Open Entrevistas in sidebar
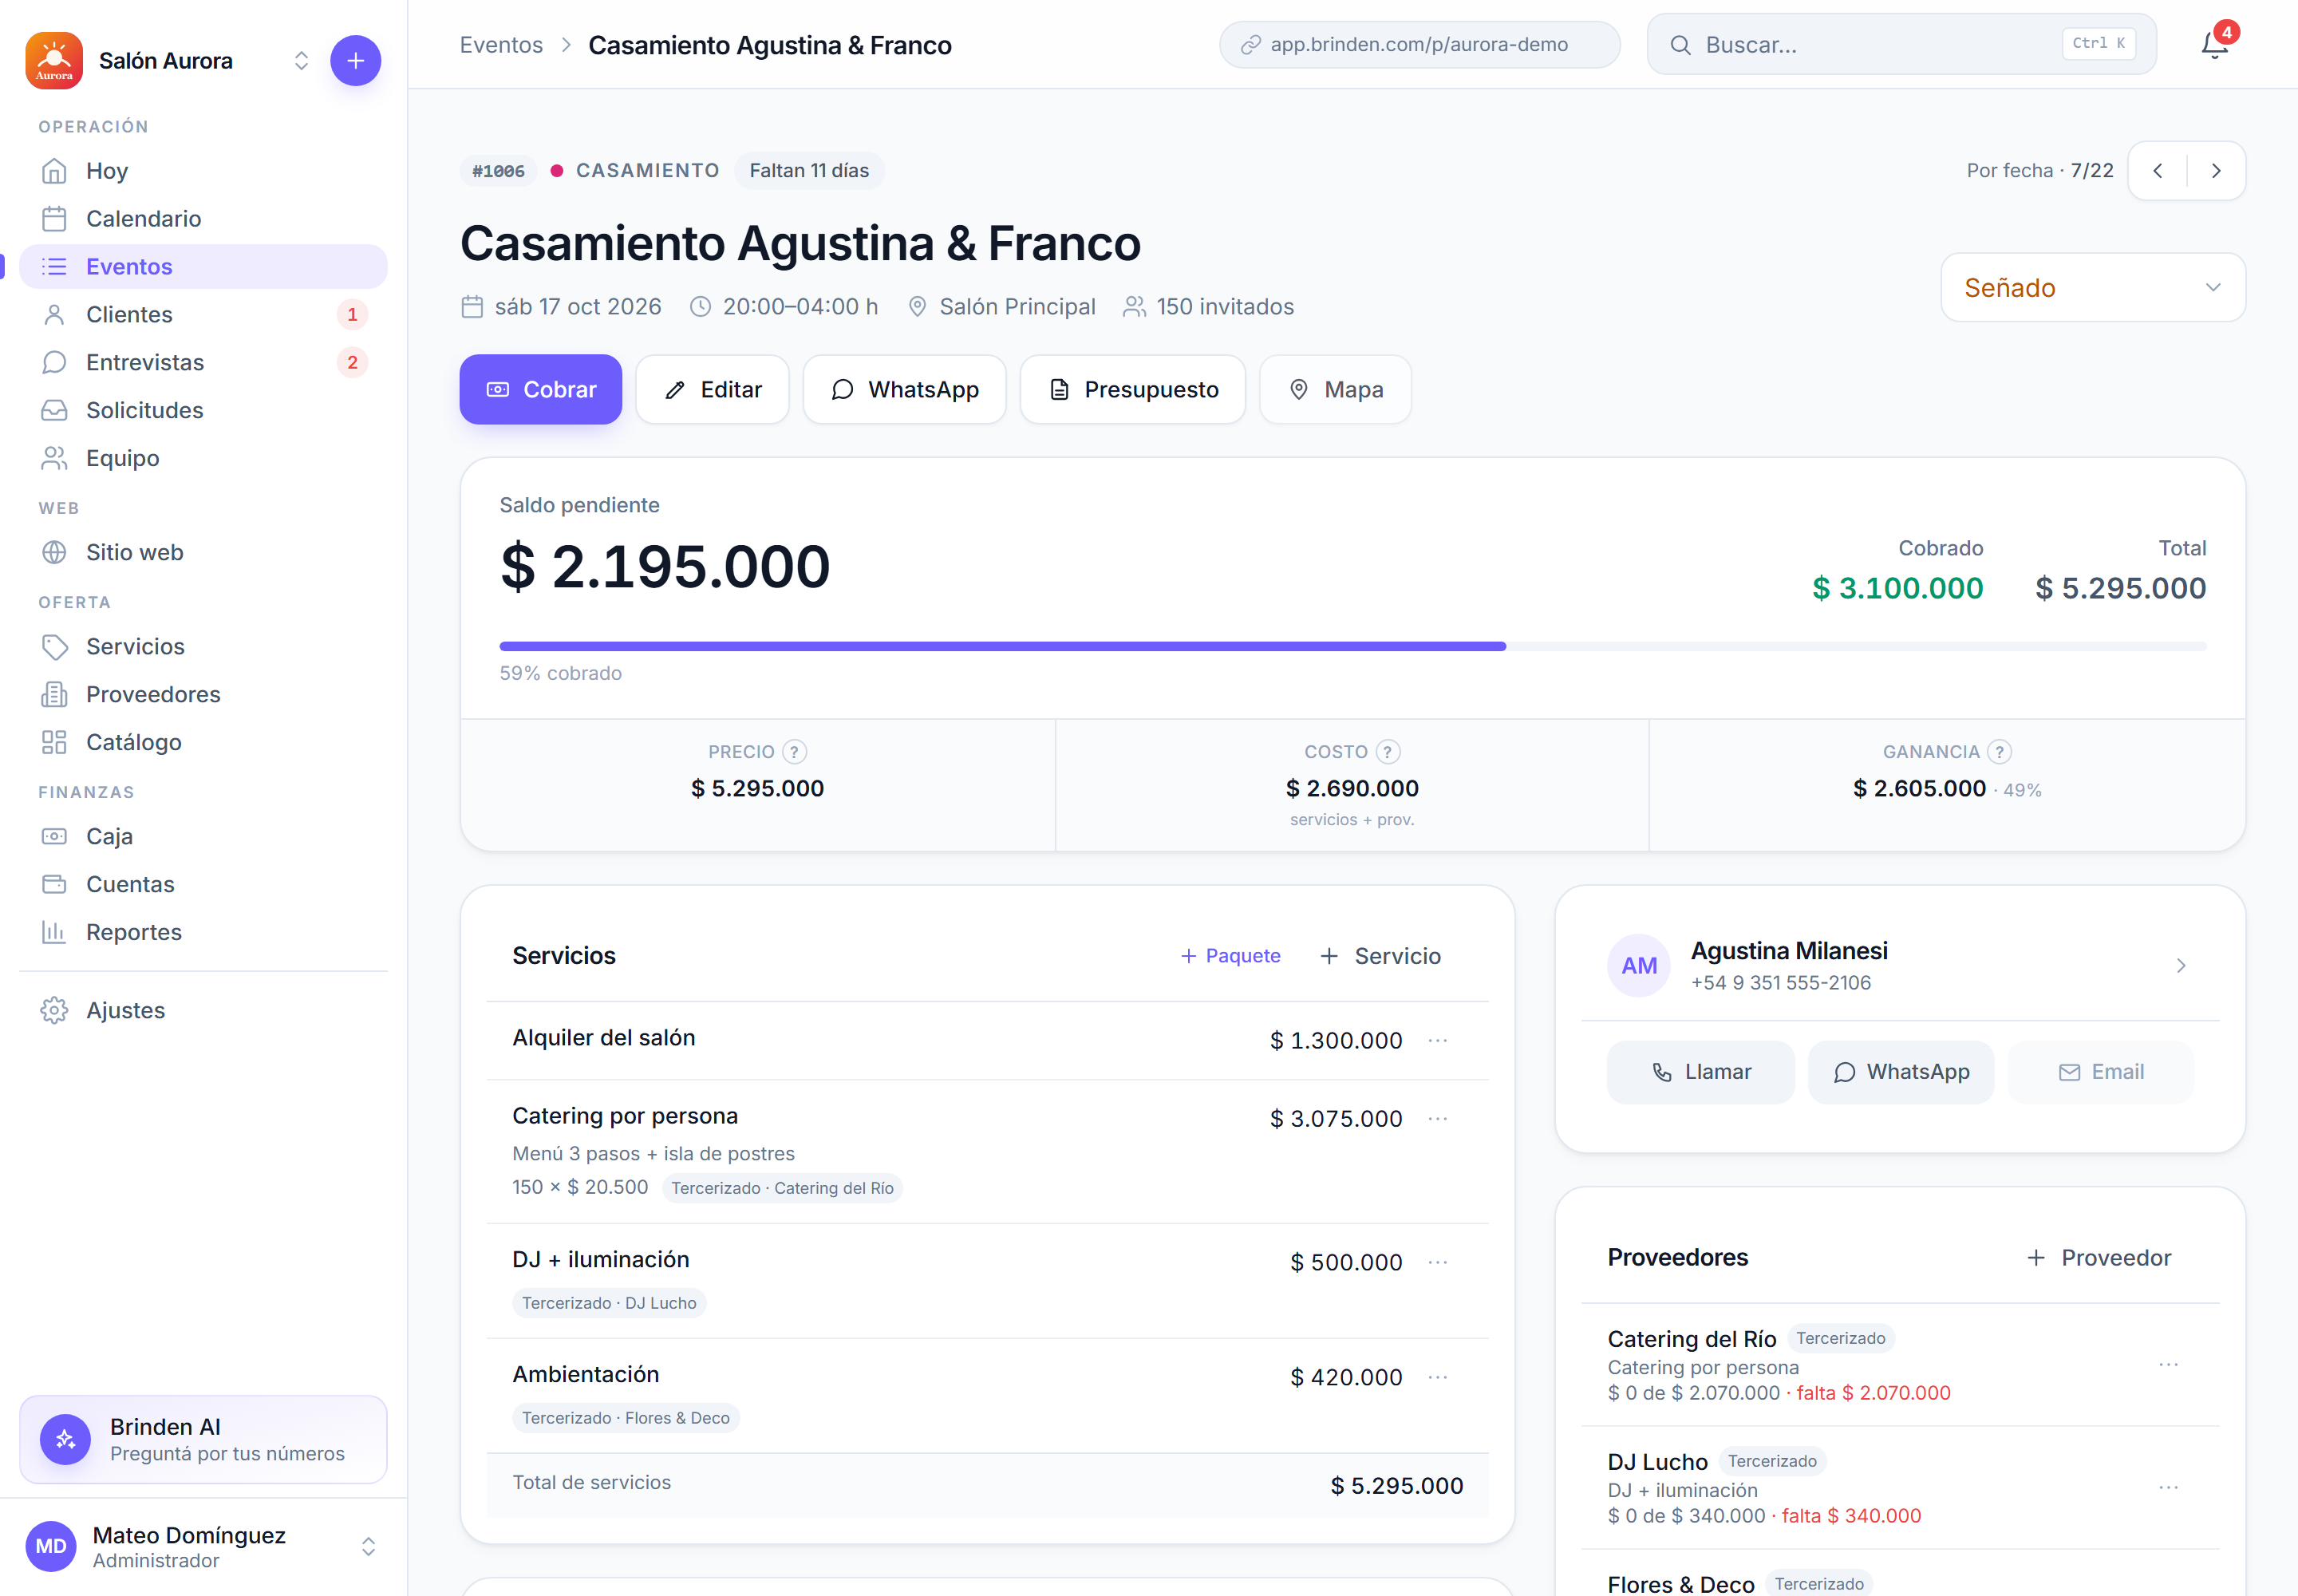Viewport: 2298px width, 1596px height. click(x=203, y=363)
